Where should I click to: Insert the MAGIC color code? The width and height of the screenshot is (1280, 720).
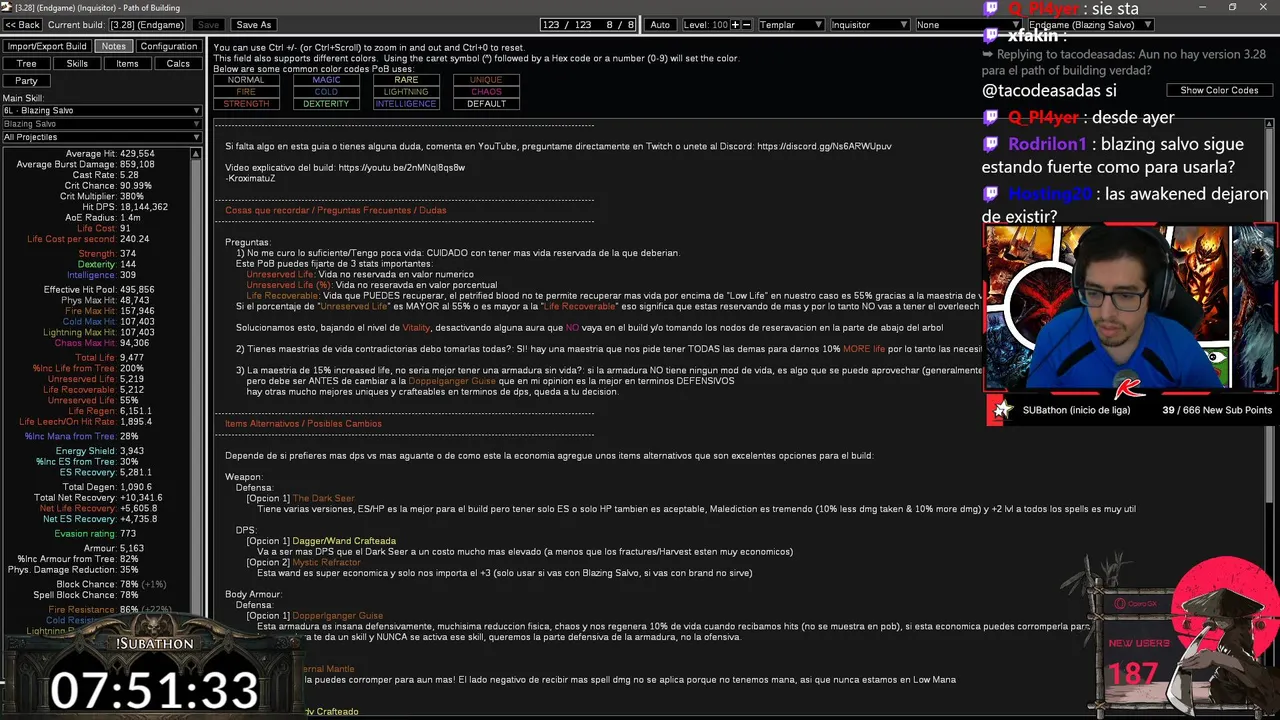[x=326, y=80]
